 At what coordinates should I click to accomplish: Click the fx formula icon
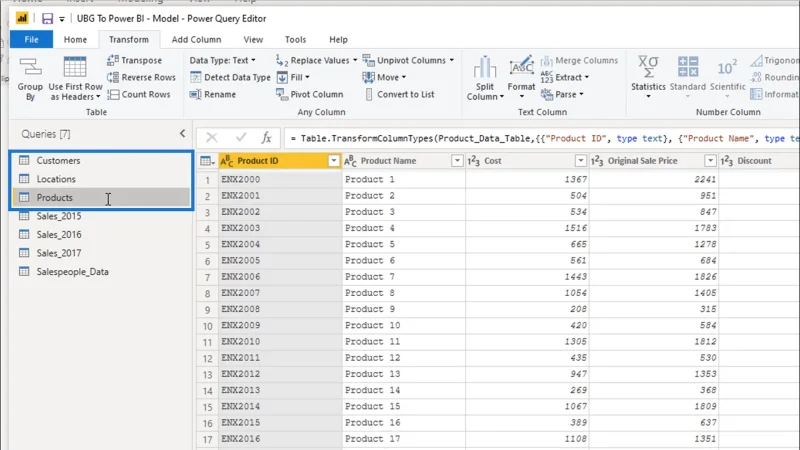pyautogui.click(x=266, y=138)
